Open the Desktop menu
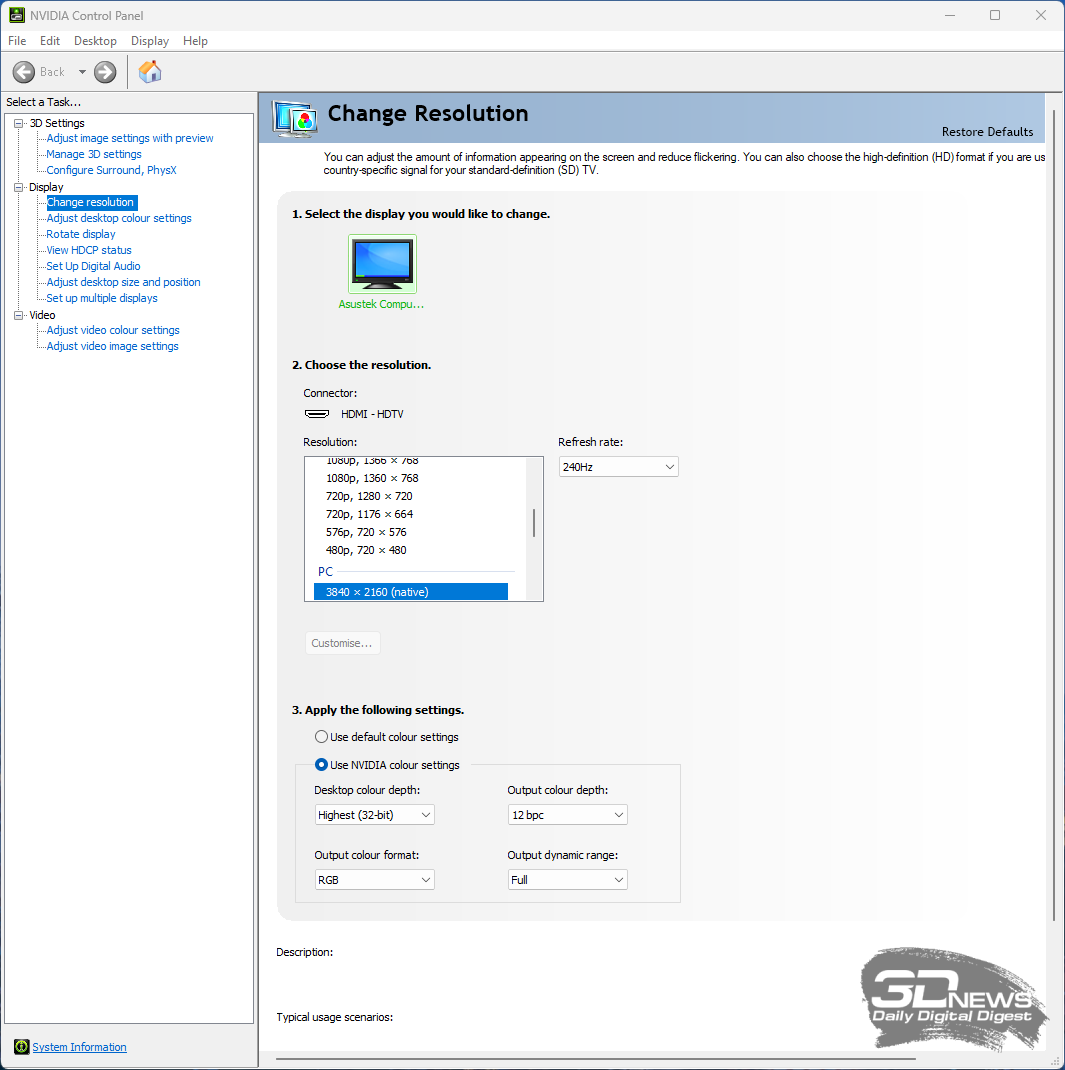The height and width of the screenshot is (1070, 1065). [x=96, y=41]
